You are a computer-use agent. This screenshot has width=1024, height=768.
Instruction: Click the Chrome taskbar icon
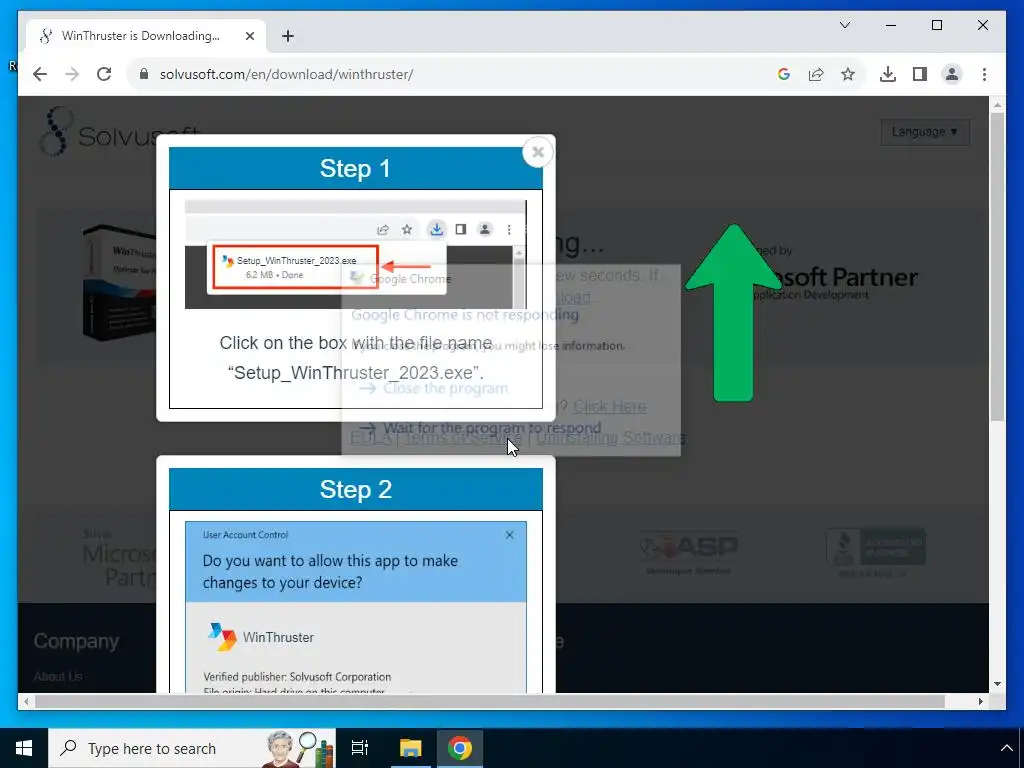[460, 748]
